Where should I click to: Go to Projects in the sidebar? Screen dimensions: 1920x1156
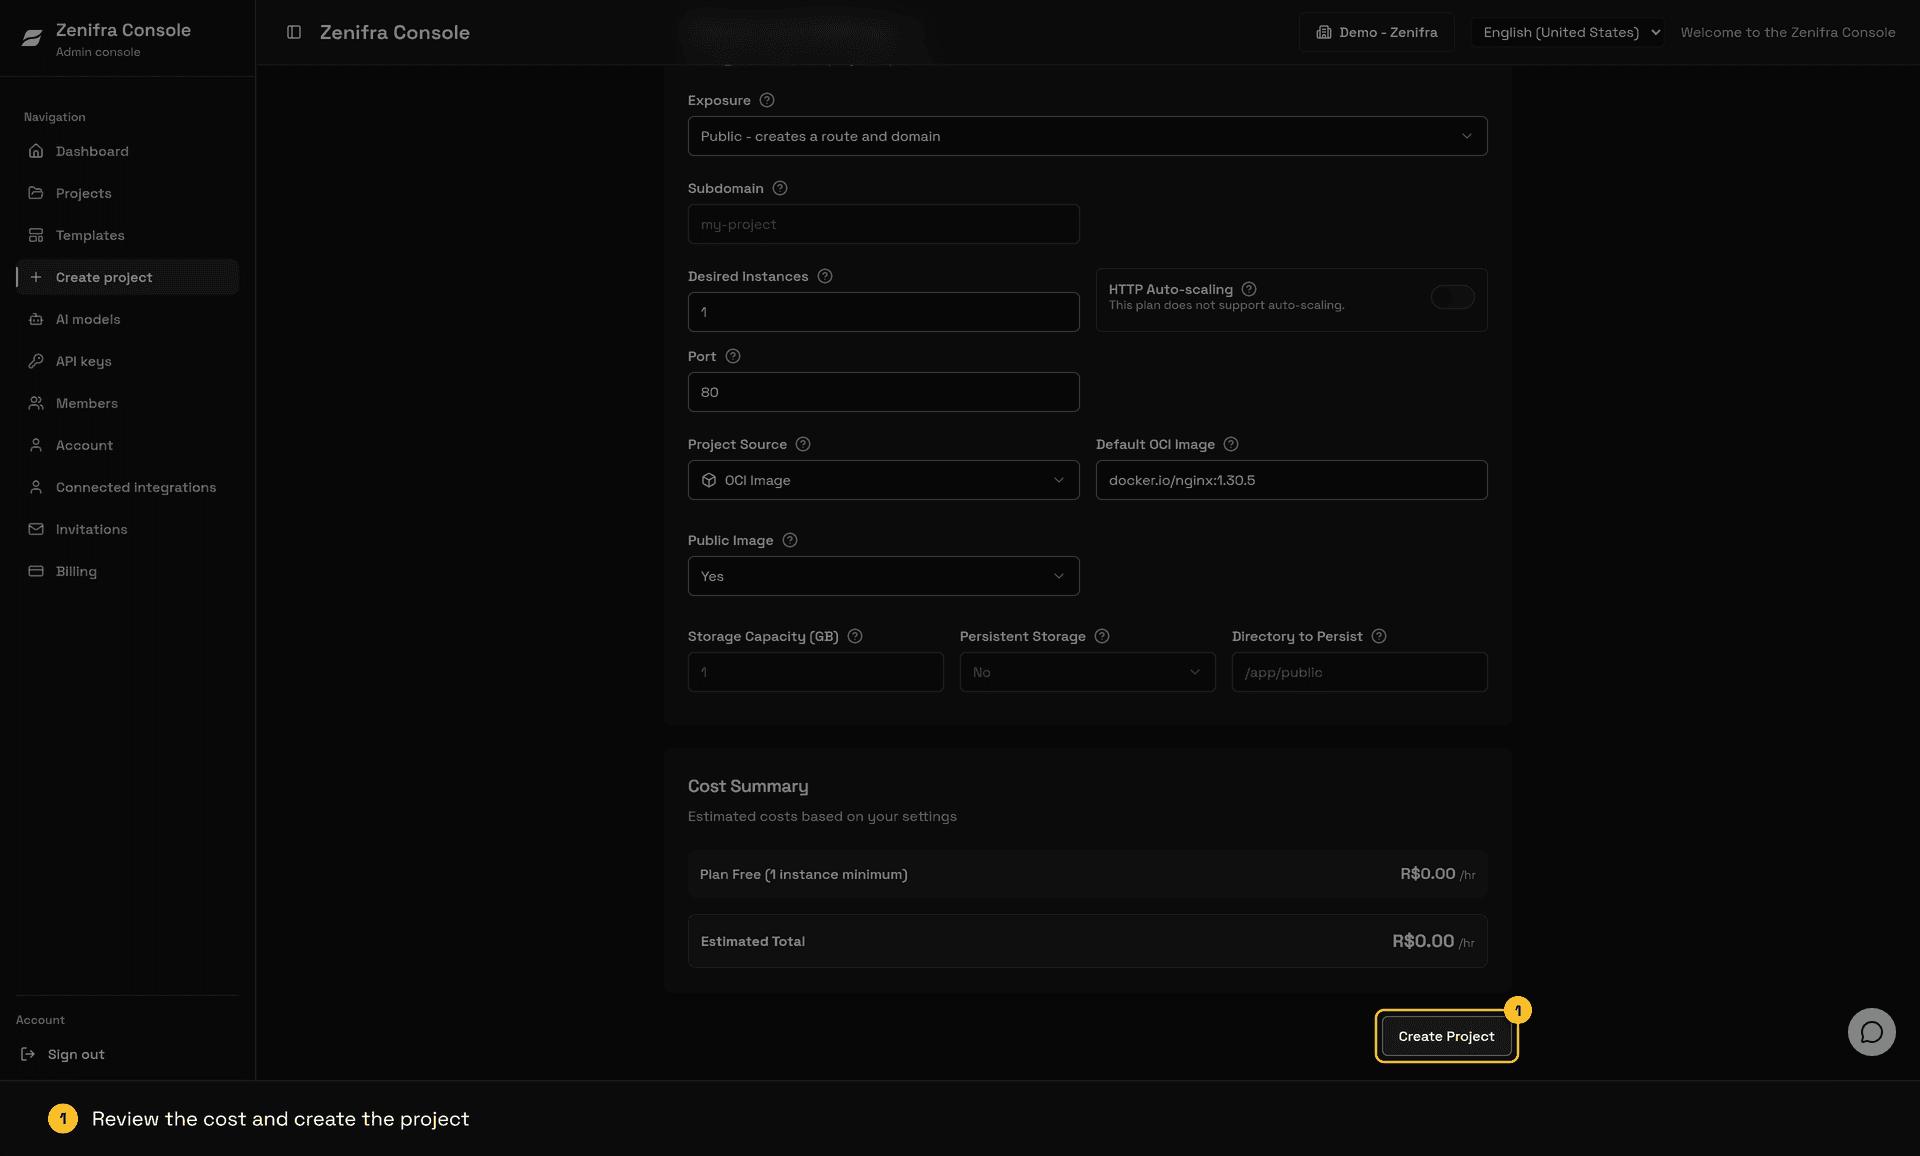127,193
